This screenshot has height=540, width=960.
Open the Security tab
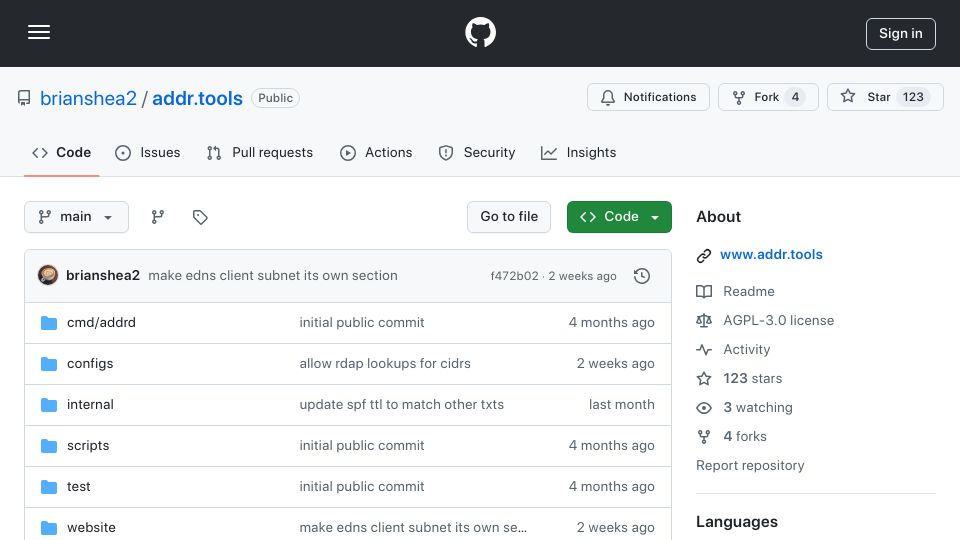point(477,152)
